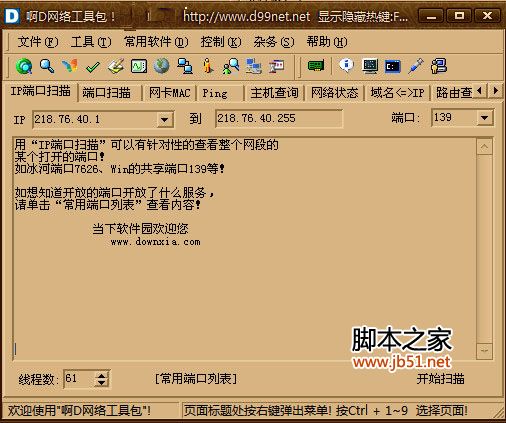
Task: Close the 啊D网络工具包 window
Action: click(x=487, y=16)
